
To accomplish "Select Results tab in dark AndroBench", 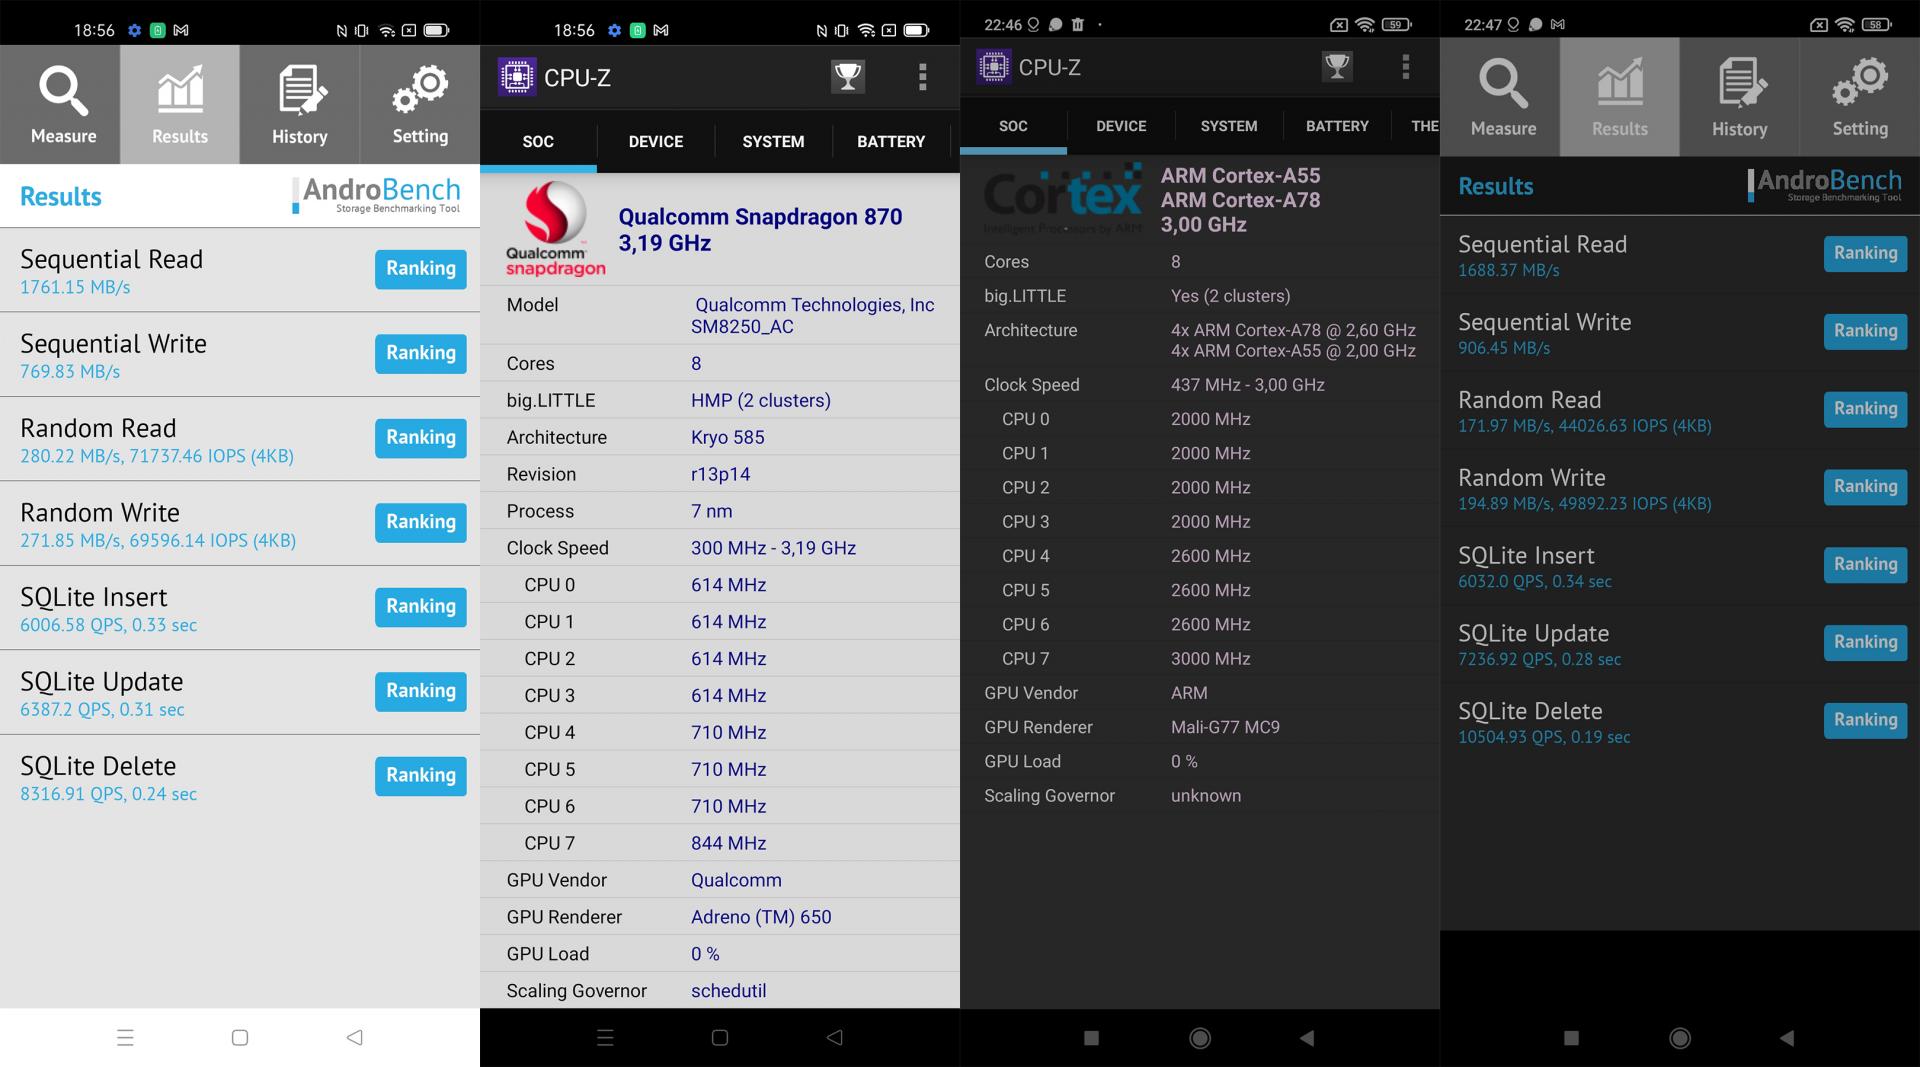I will [x=1620, y=97].
